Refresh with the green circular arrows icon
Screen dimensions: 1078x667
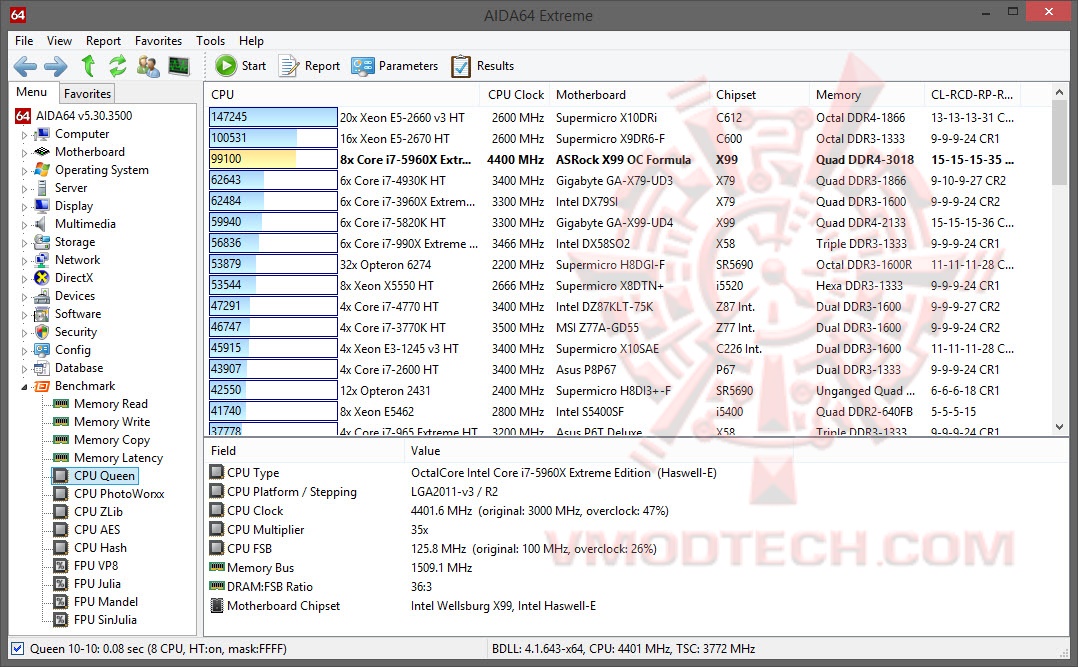[x=118, y=66]
